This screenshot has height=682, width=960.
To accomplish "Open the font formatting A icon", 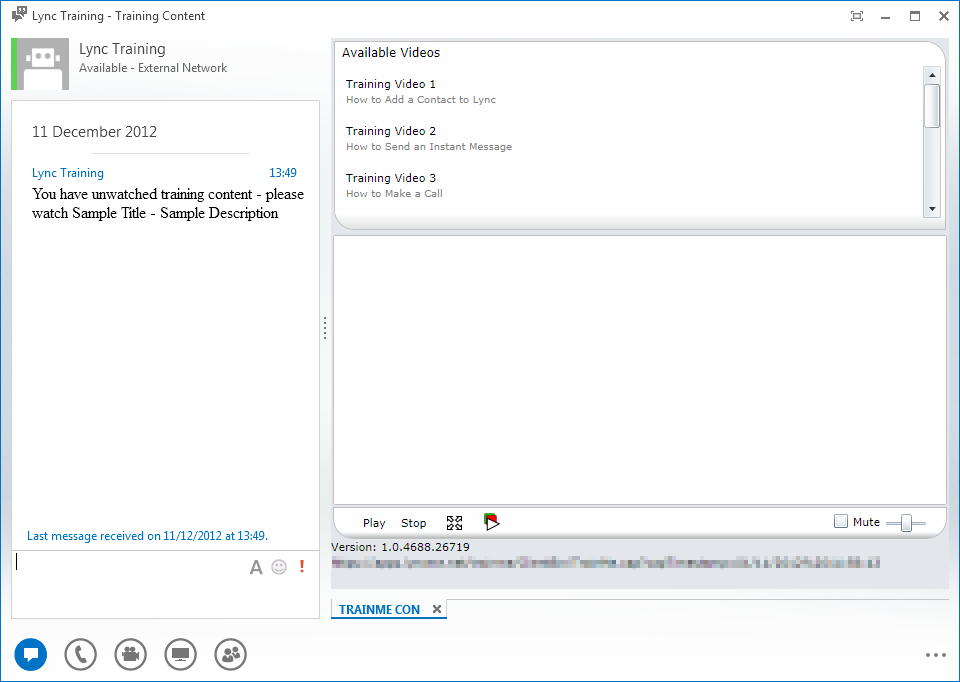I will pyautogui.click(x=256, y=568).
